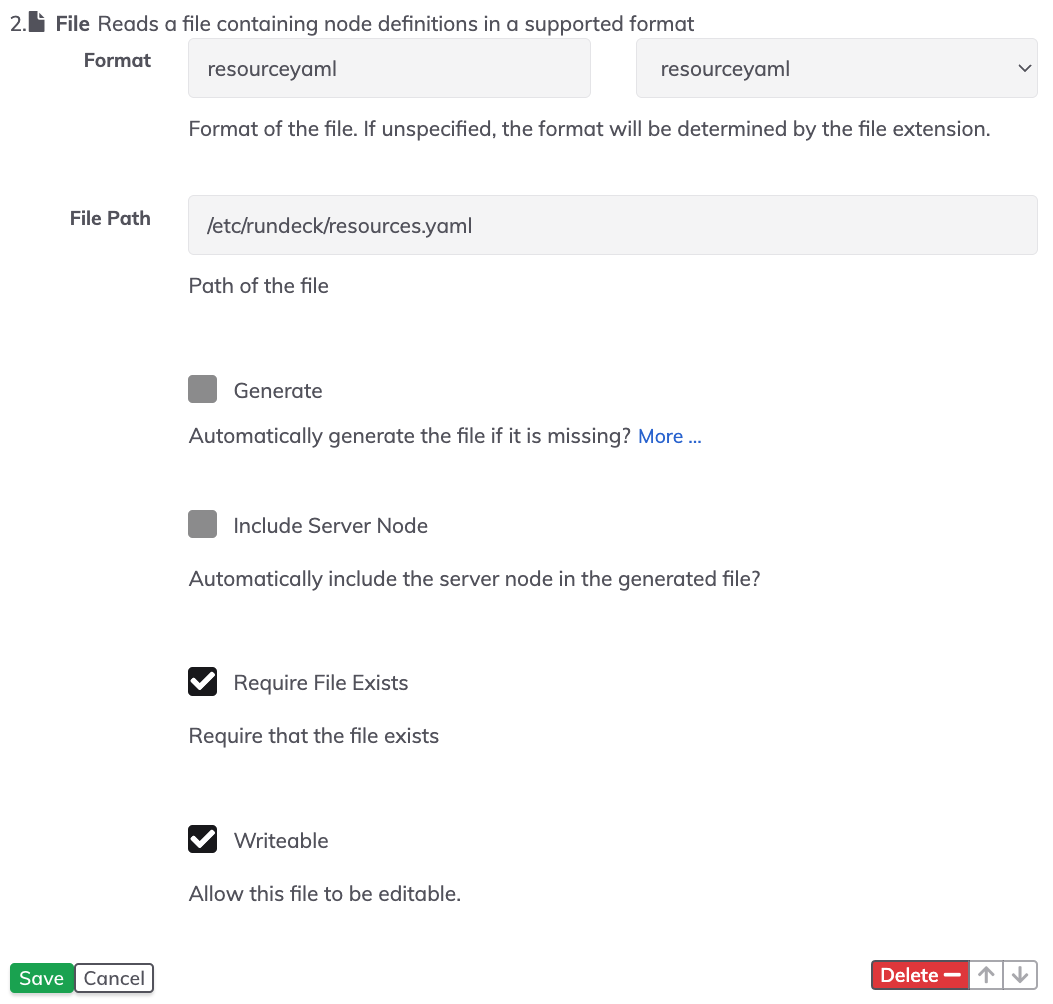Click the File source document icon
1053x1004 pixels.
click(37, 22)
